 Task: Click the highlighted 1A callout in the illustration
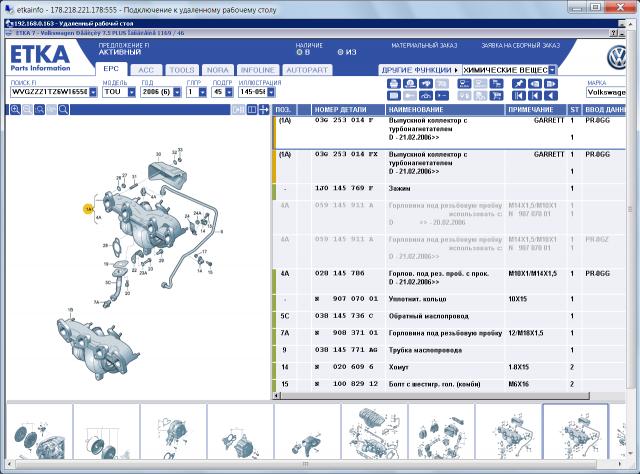pos(89,209)
